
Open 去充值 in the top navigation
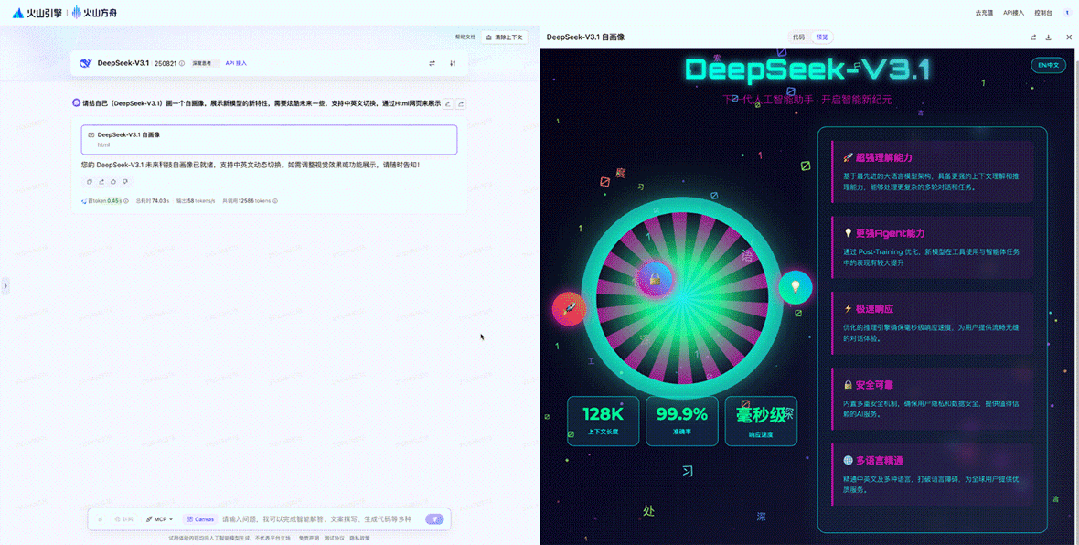click(984, 13)
